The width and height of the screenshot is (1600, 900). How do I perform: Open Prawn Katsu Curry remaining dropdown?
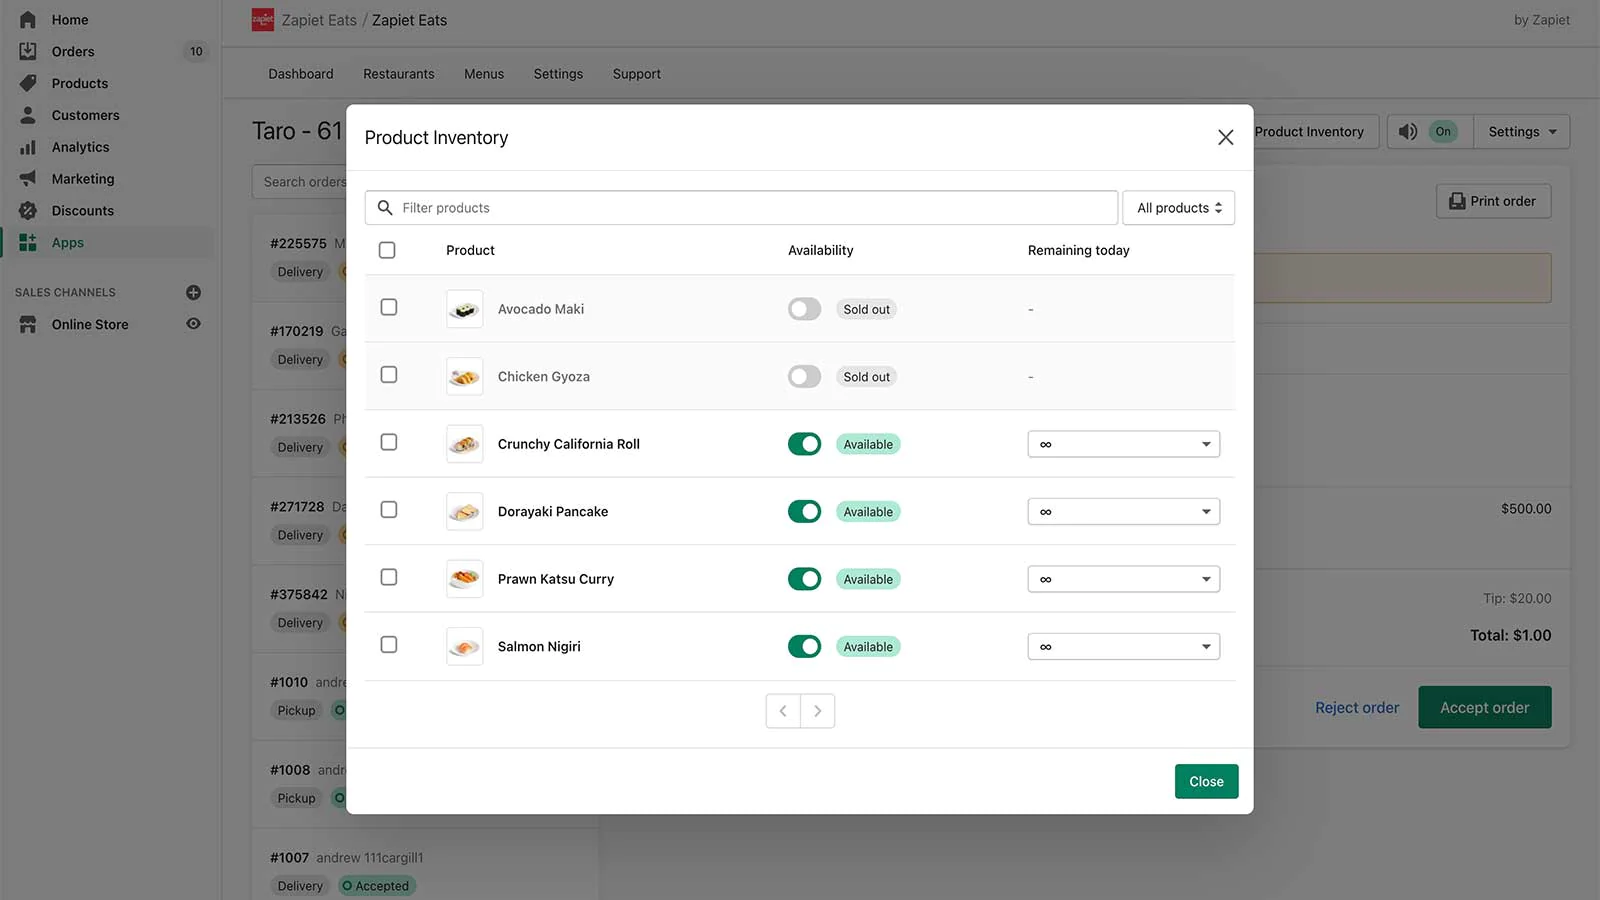click(1123, 579)
